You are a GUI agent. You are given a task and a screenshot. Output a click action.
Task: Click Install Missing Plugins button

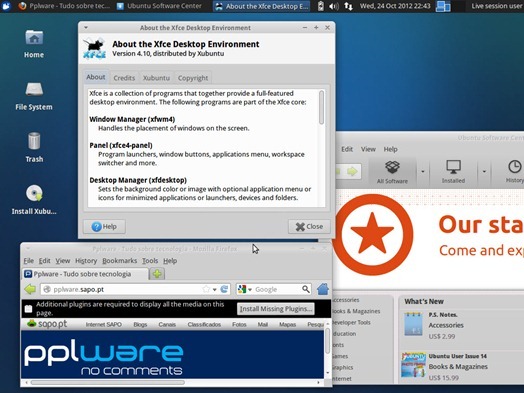[276, 309]
